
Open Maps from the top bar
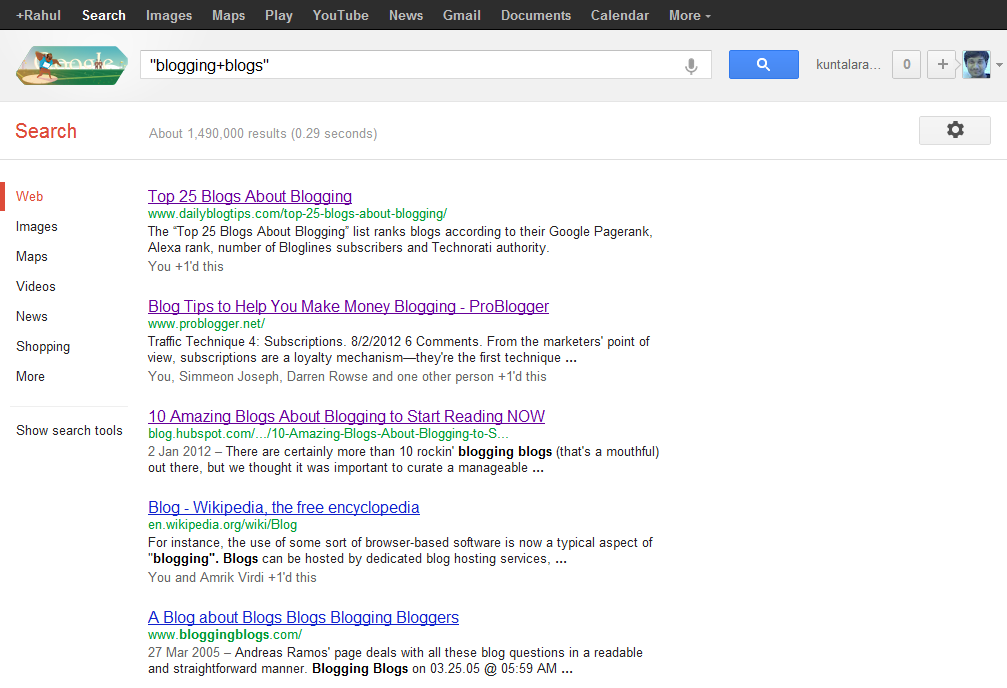229,15
